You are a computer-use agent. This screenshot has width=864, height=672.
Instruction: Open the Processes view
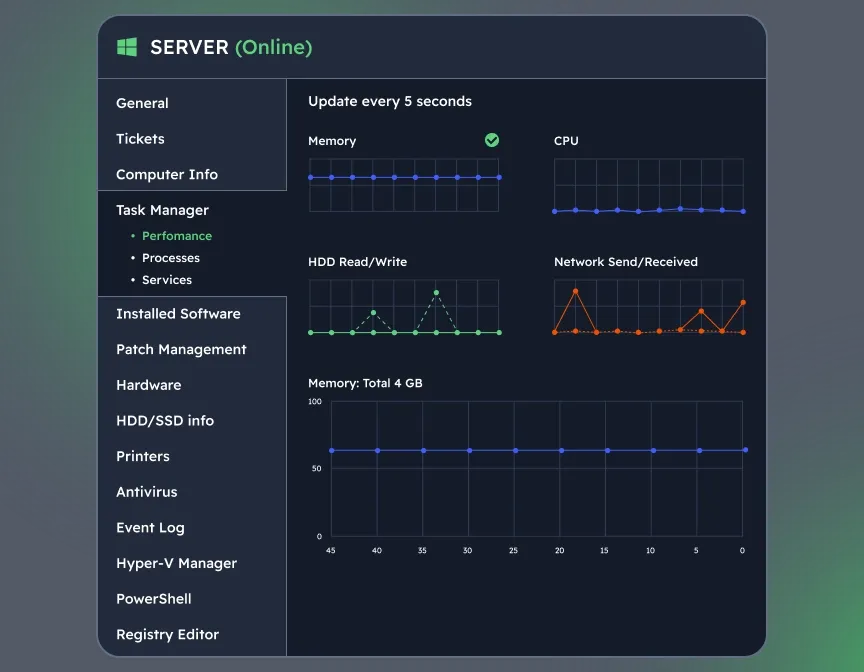[171, 257]
